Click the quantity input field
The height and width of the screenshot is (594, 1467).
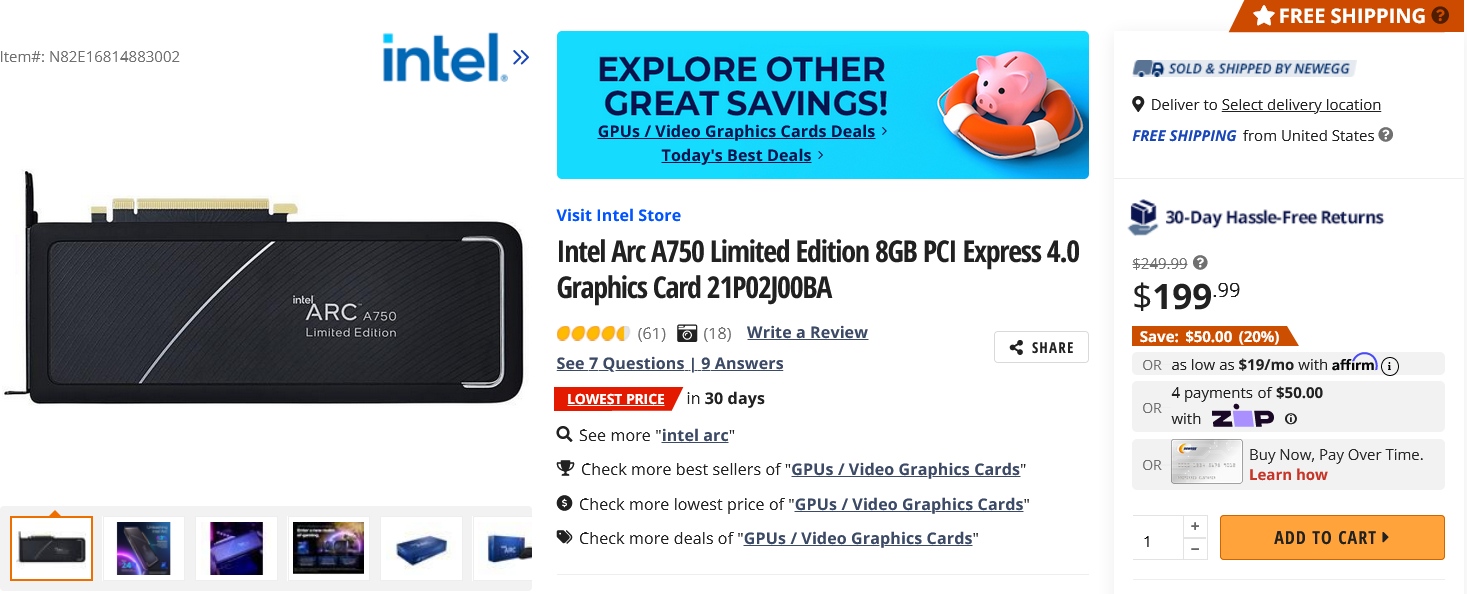point(1157,540)
